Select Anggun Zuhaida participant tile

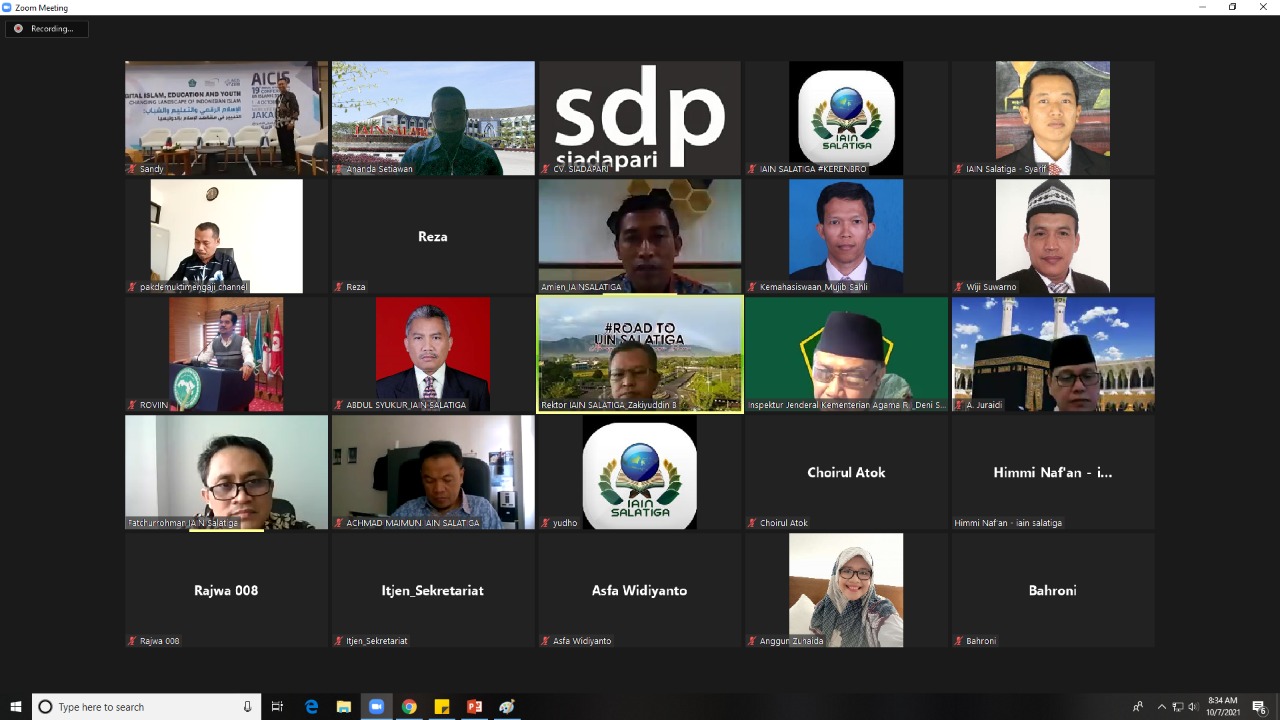pyautogui.click(x=846, y=590)
